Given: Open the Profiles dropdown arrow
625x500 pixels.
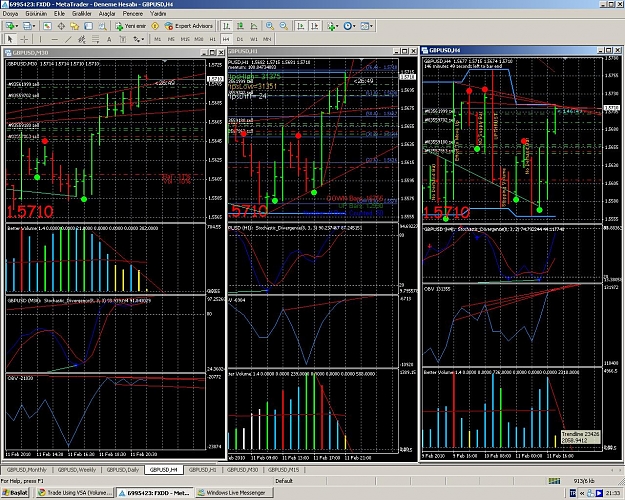Looking at the screenshot, I should [x=34, y=26].
